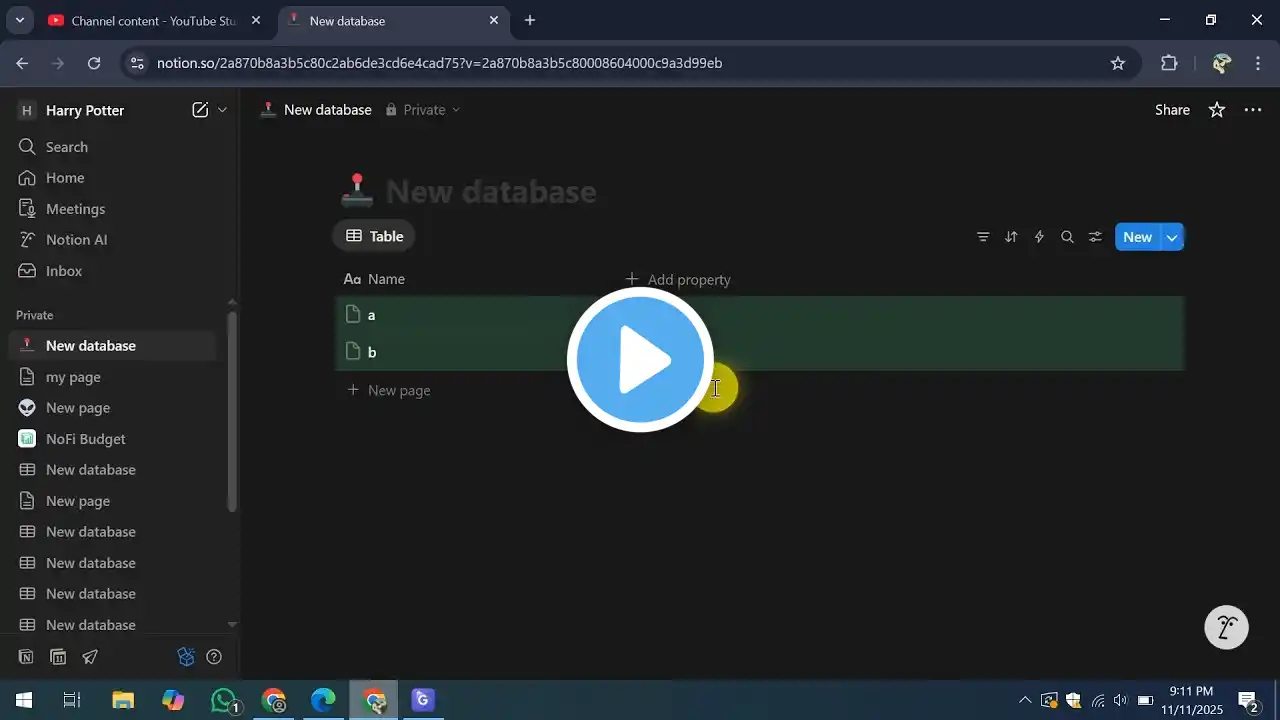Show hidden system tray icons
This screenshot has width=1280, height=720.
click(x=1024, y=700)
